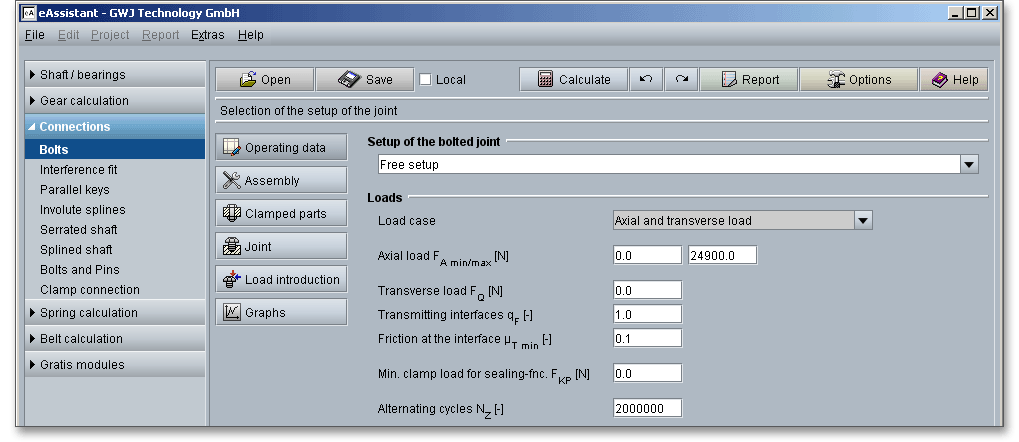Image resolution: width=1019 pixels, height=442 pixels.
Task: Click the Open folder toolbar button
Action: tap(265, 80)
